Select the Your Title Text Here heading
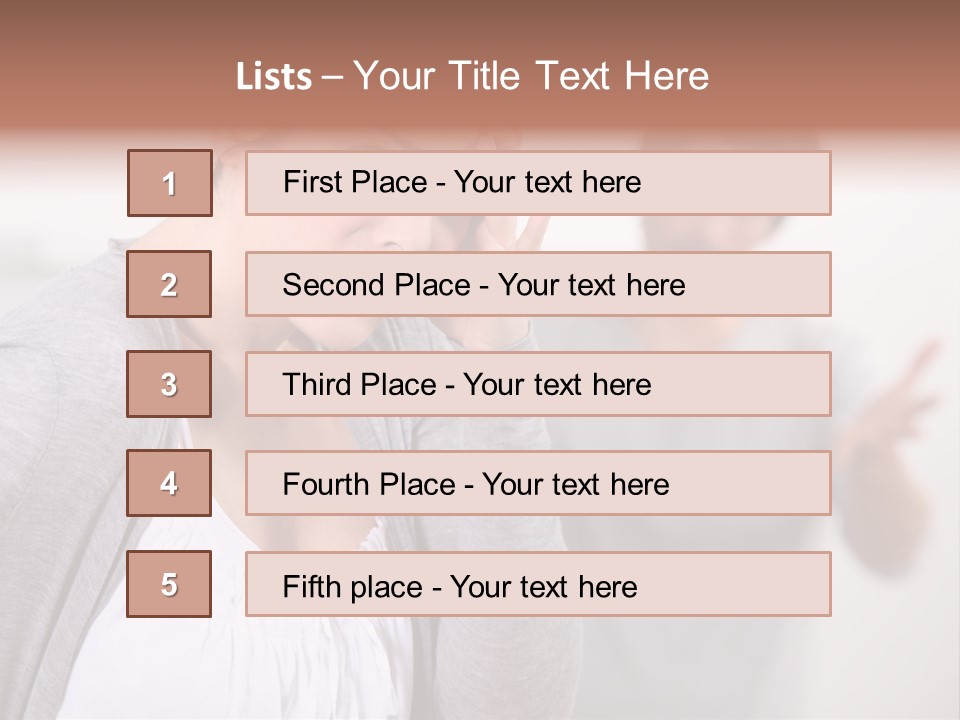The image size is (960, 720). [531, 77]
